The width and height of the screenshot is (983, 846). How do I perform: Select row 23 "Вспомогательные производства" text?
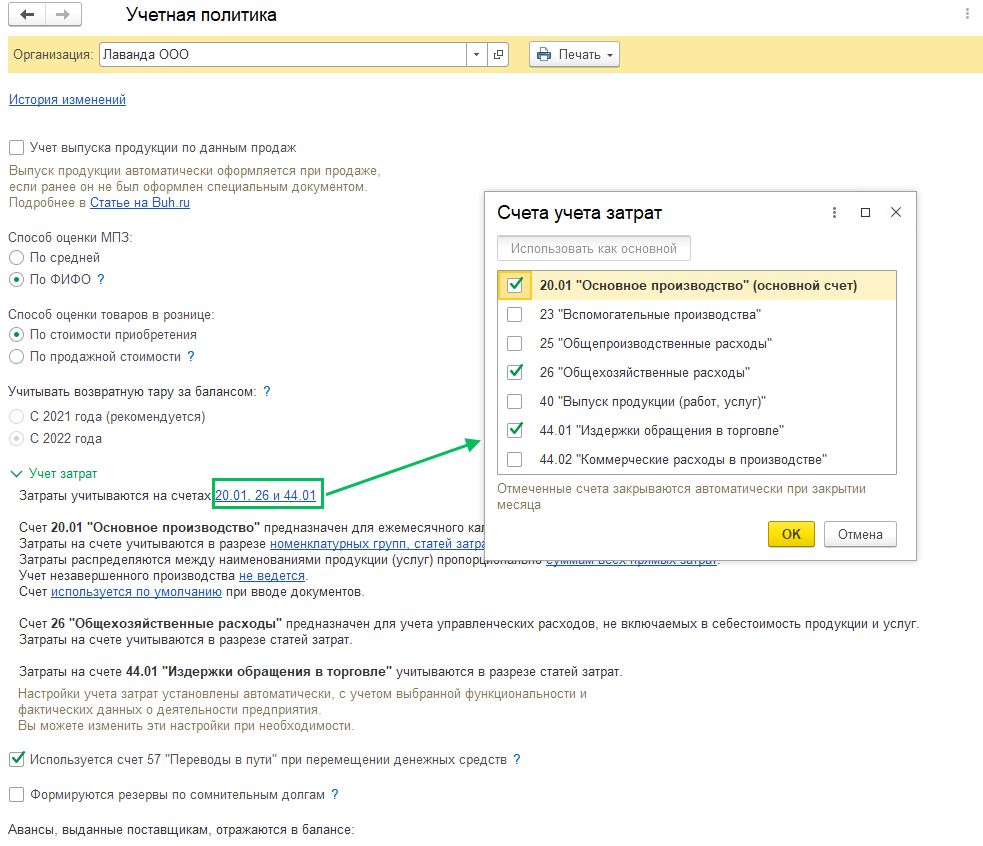click(650, 314)
